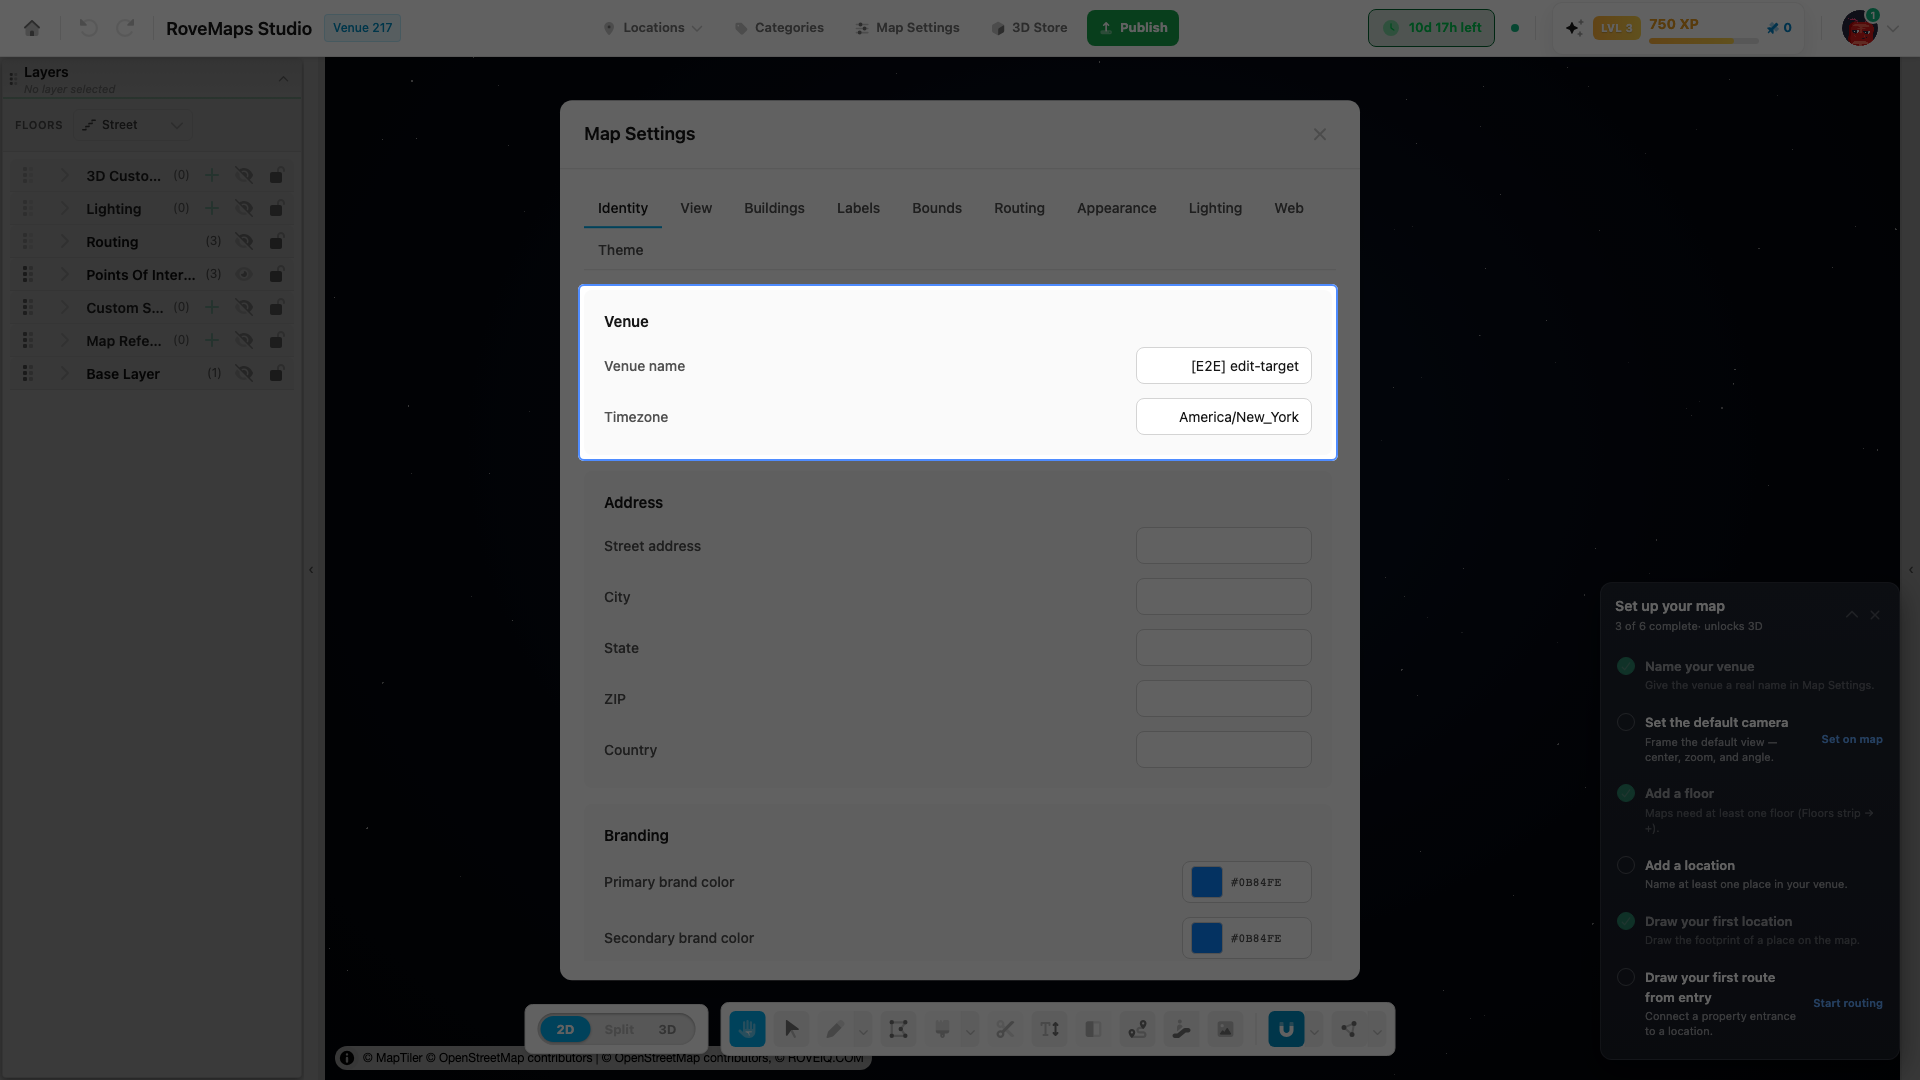Expand the Base Layer row
This screenshot has width=1920, height=1080.
coord(65,373)
